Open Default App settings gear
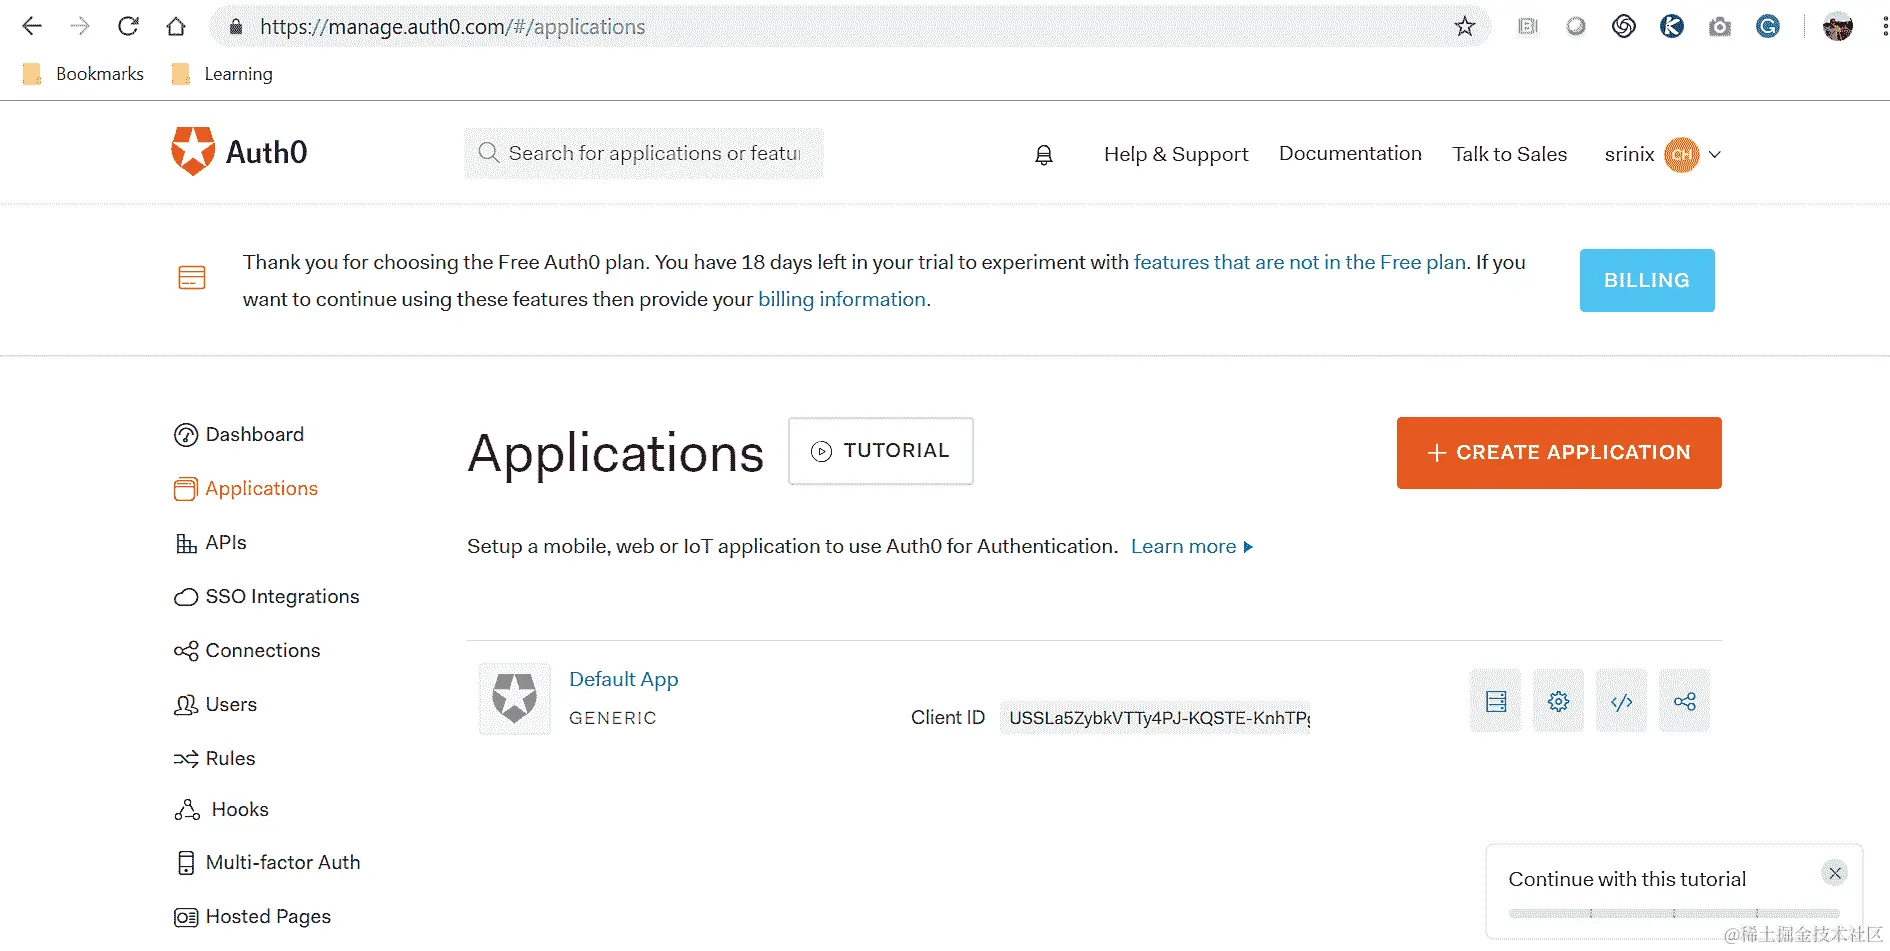This screenshot has height=951, width=1890. point(1559,701)
